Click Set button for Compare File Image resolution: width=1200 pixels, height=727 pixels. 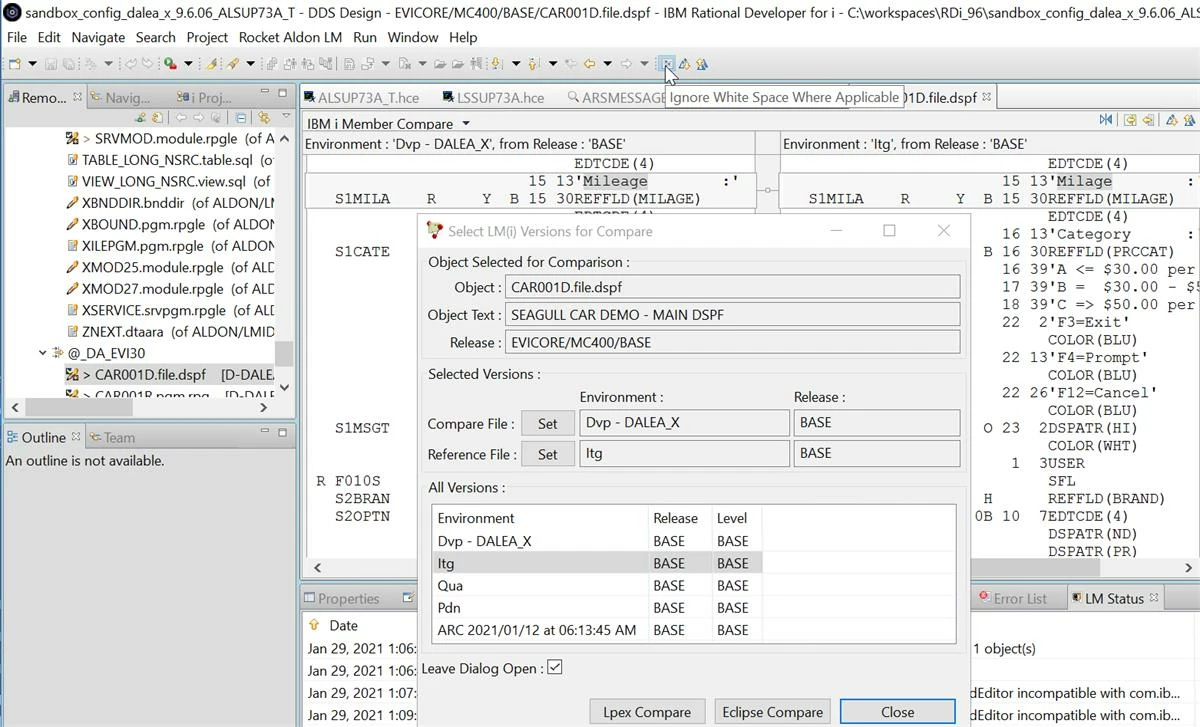(547, 423)
